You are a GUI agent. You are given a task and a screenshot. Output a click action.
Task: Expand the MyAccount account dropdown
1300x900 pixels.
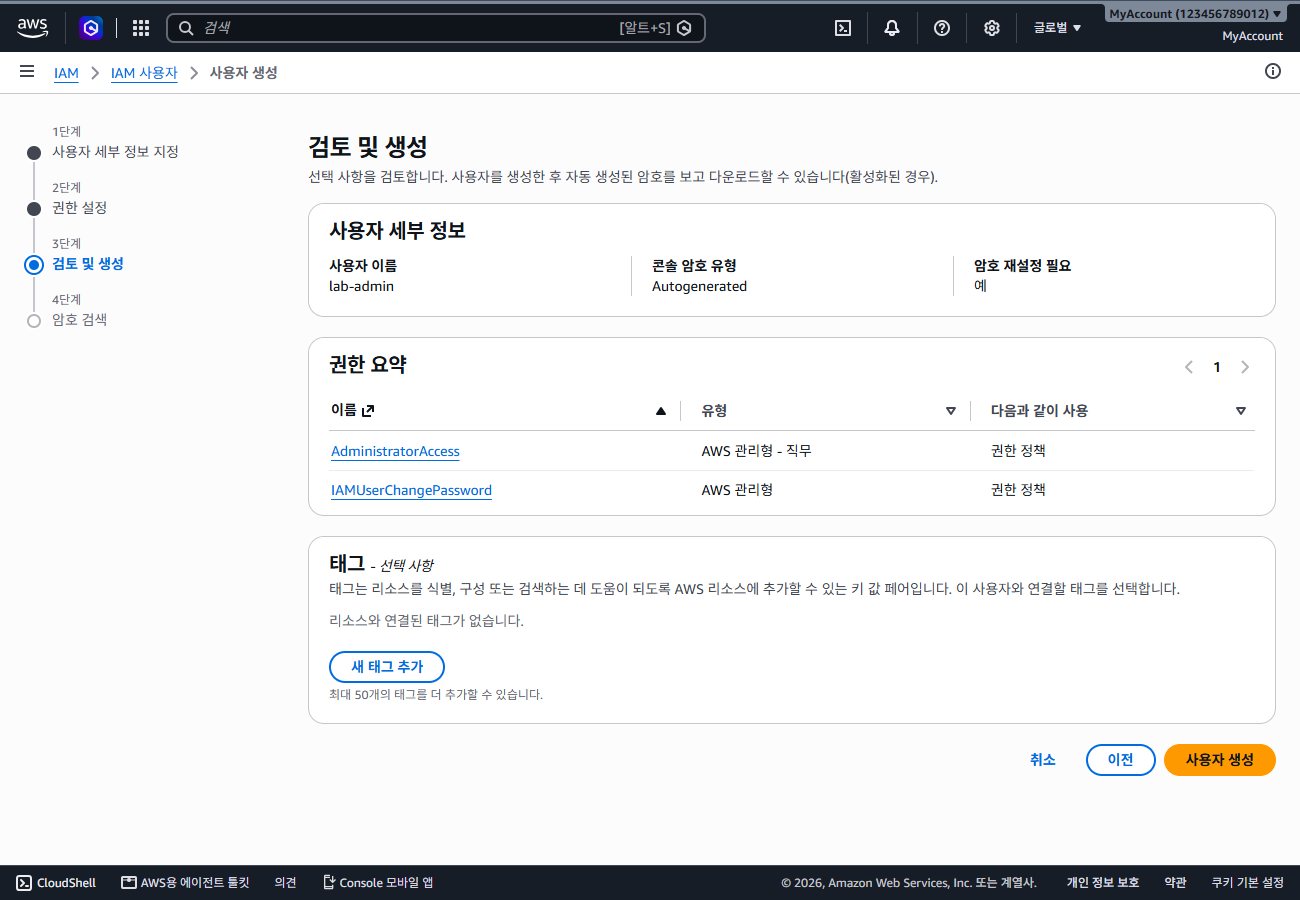click(1195, 14)
